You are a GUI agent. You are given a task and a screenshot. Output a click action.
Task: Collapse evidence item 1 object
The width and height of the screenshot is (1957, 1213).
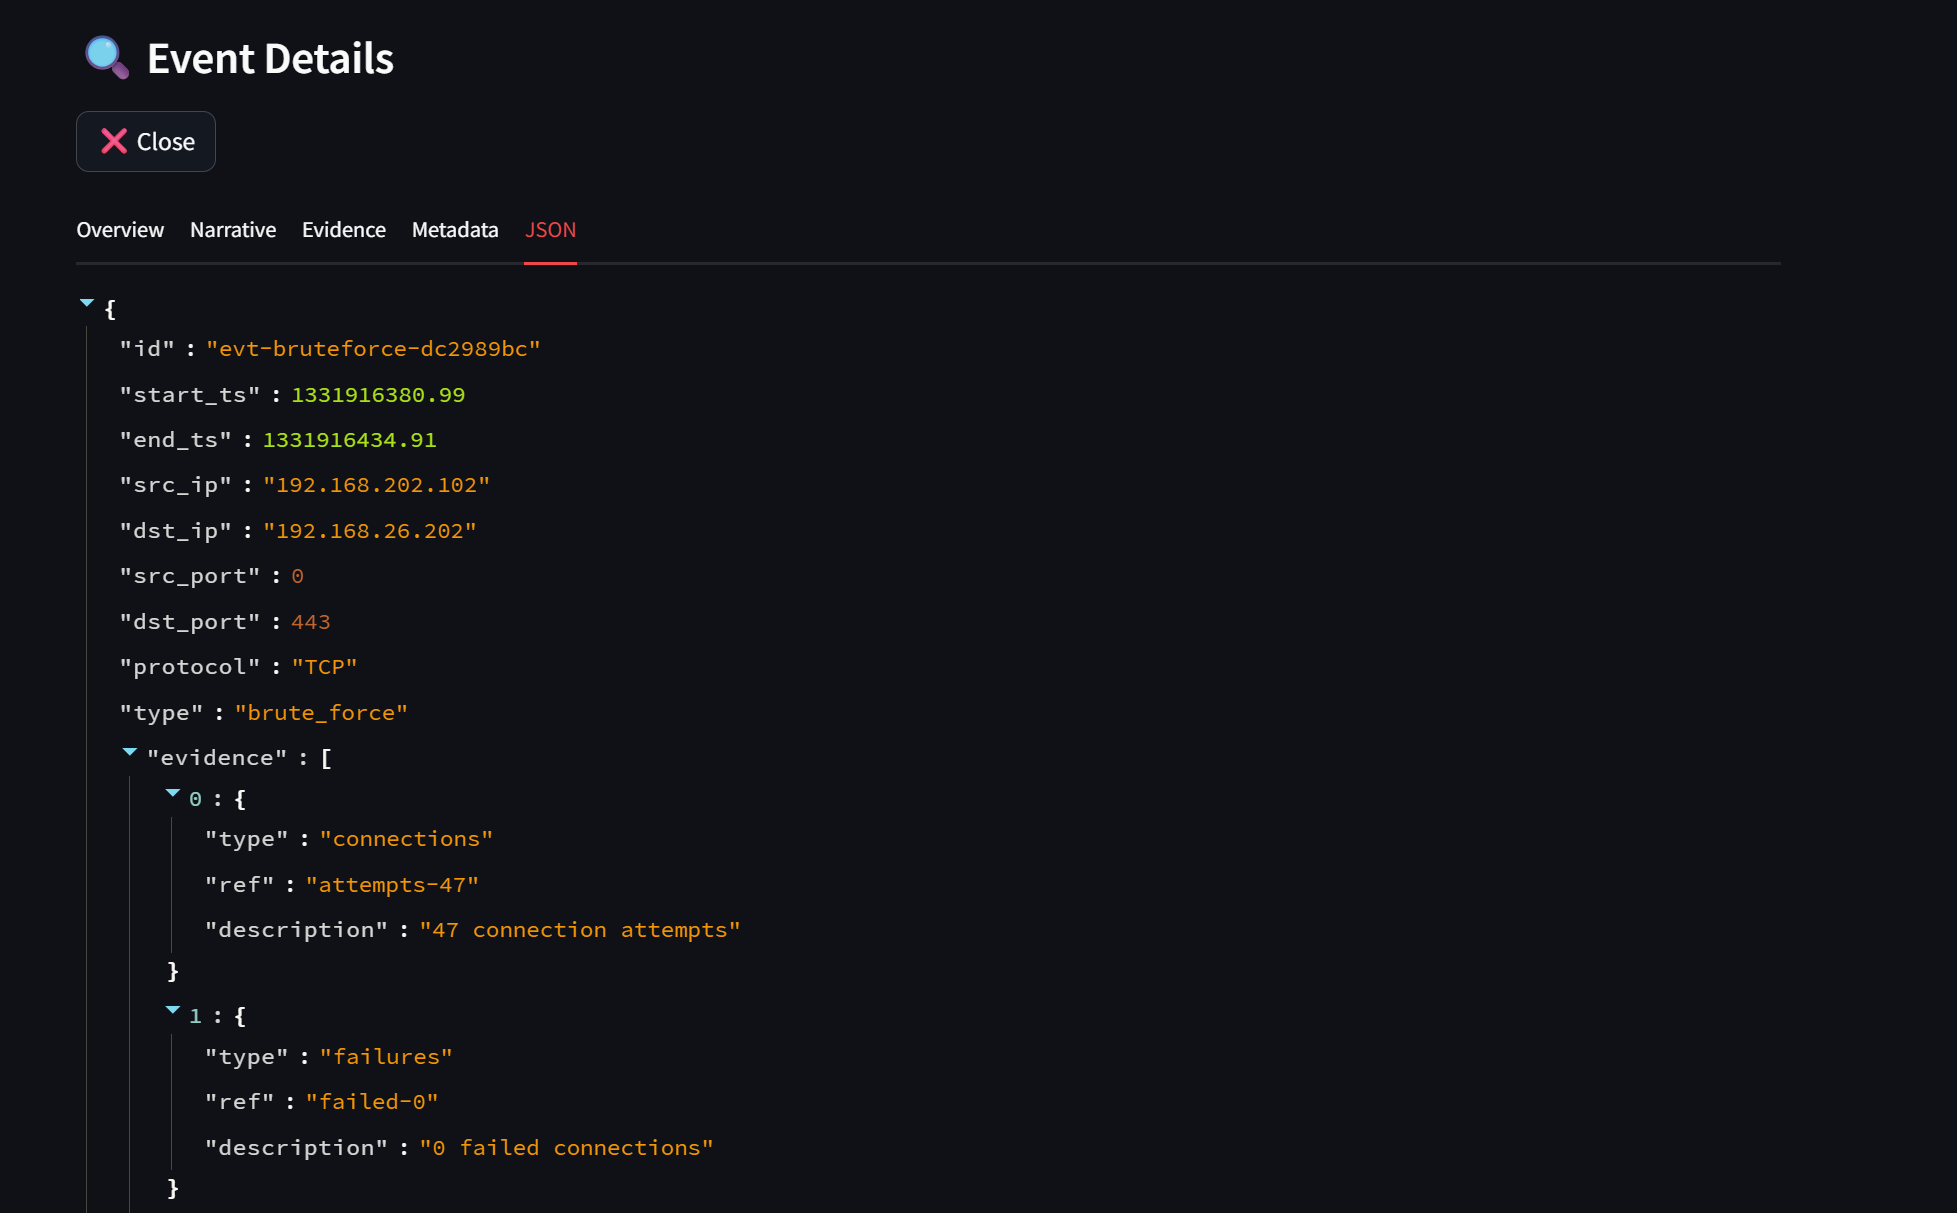(x=173, y=1011)
